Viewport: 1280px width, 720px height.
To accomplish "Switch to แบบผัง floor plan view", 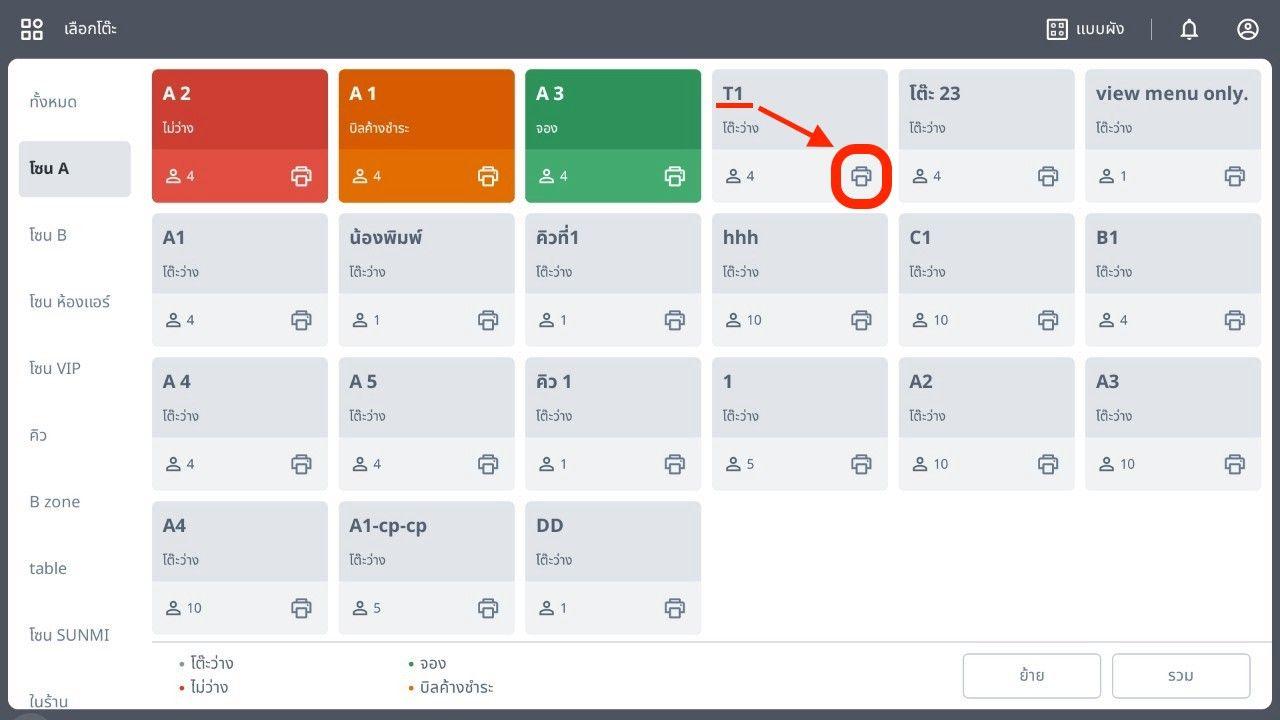I will (1085, 29).
